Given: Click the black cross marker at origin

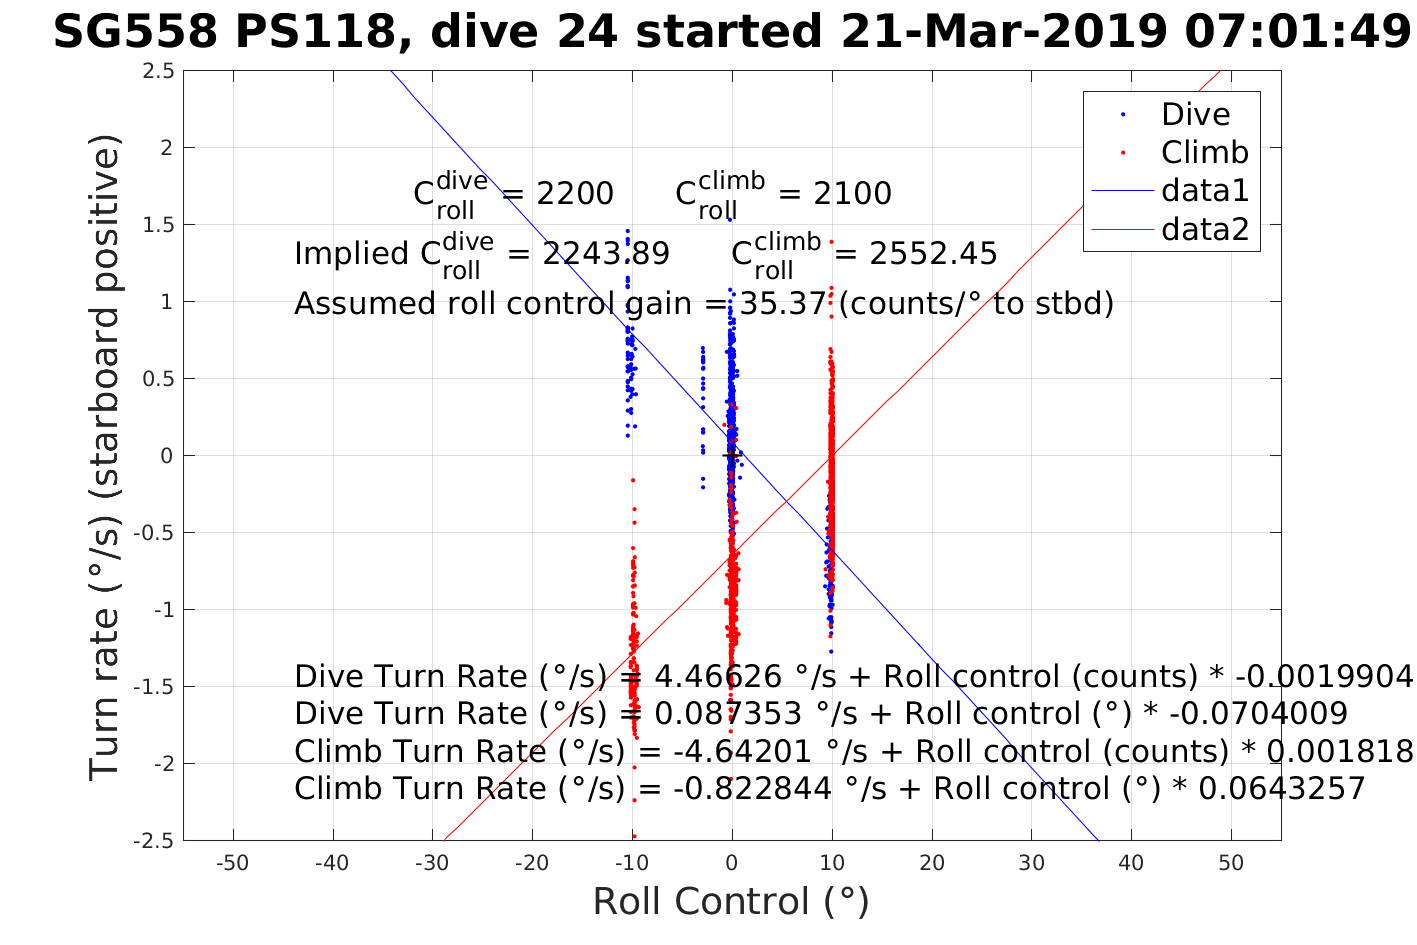Looking at the screenshot, I should point(732,455).
